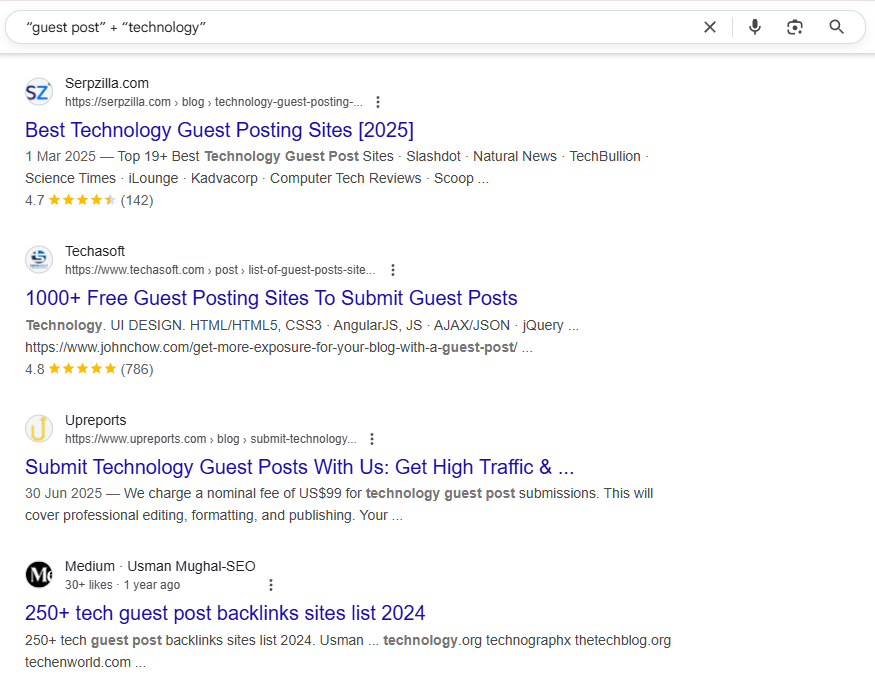This screenshot has width=875, height=700.
Task: Click the Medium favicon on the last result
Action: point(38,574)
